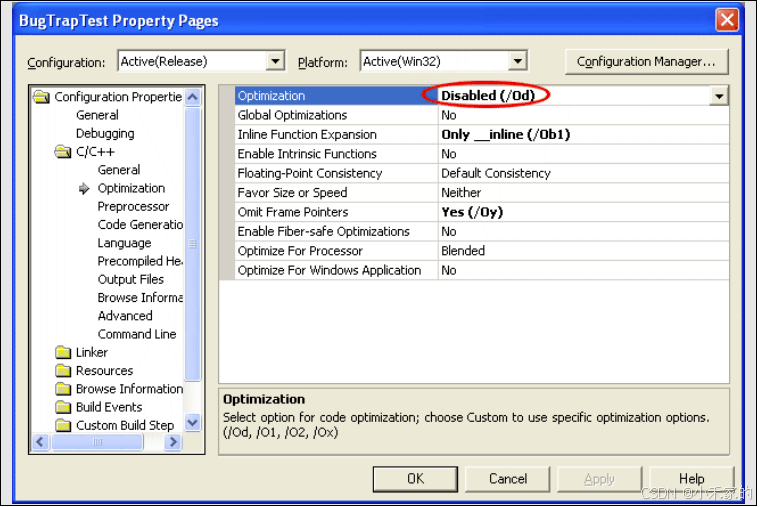This screenshot has width=760, height=507.
Task: Select the Advanced tree item
Action: coord(125,316)
